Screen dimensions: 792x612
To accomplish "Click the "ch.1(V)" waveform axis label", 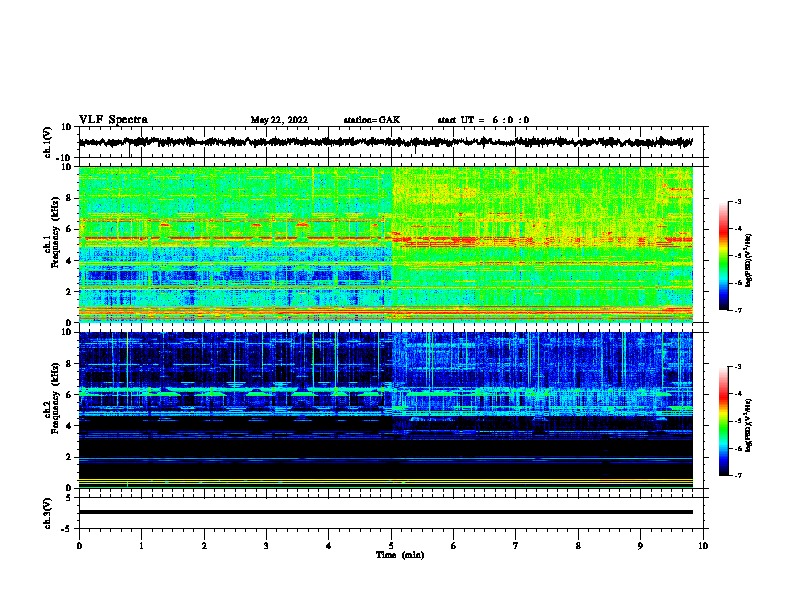I will coord(48,142).
